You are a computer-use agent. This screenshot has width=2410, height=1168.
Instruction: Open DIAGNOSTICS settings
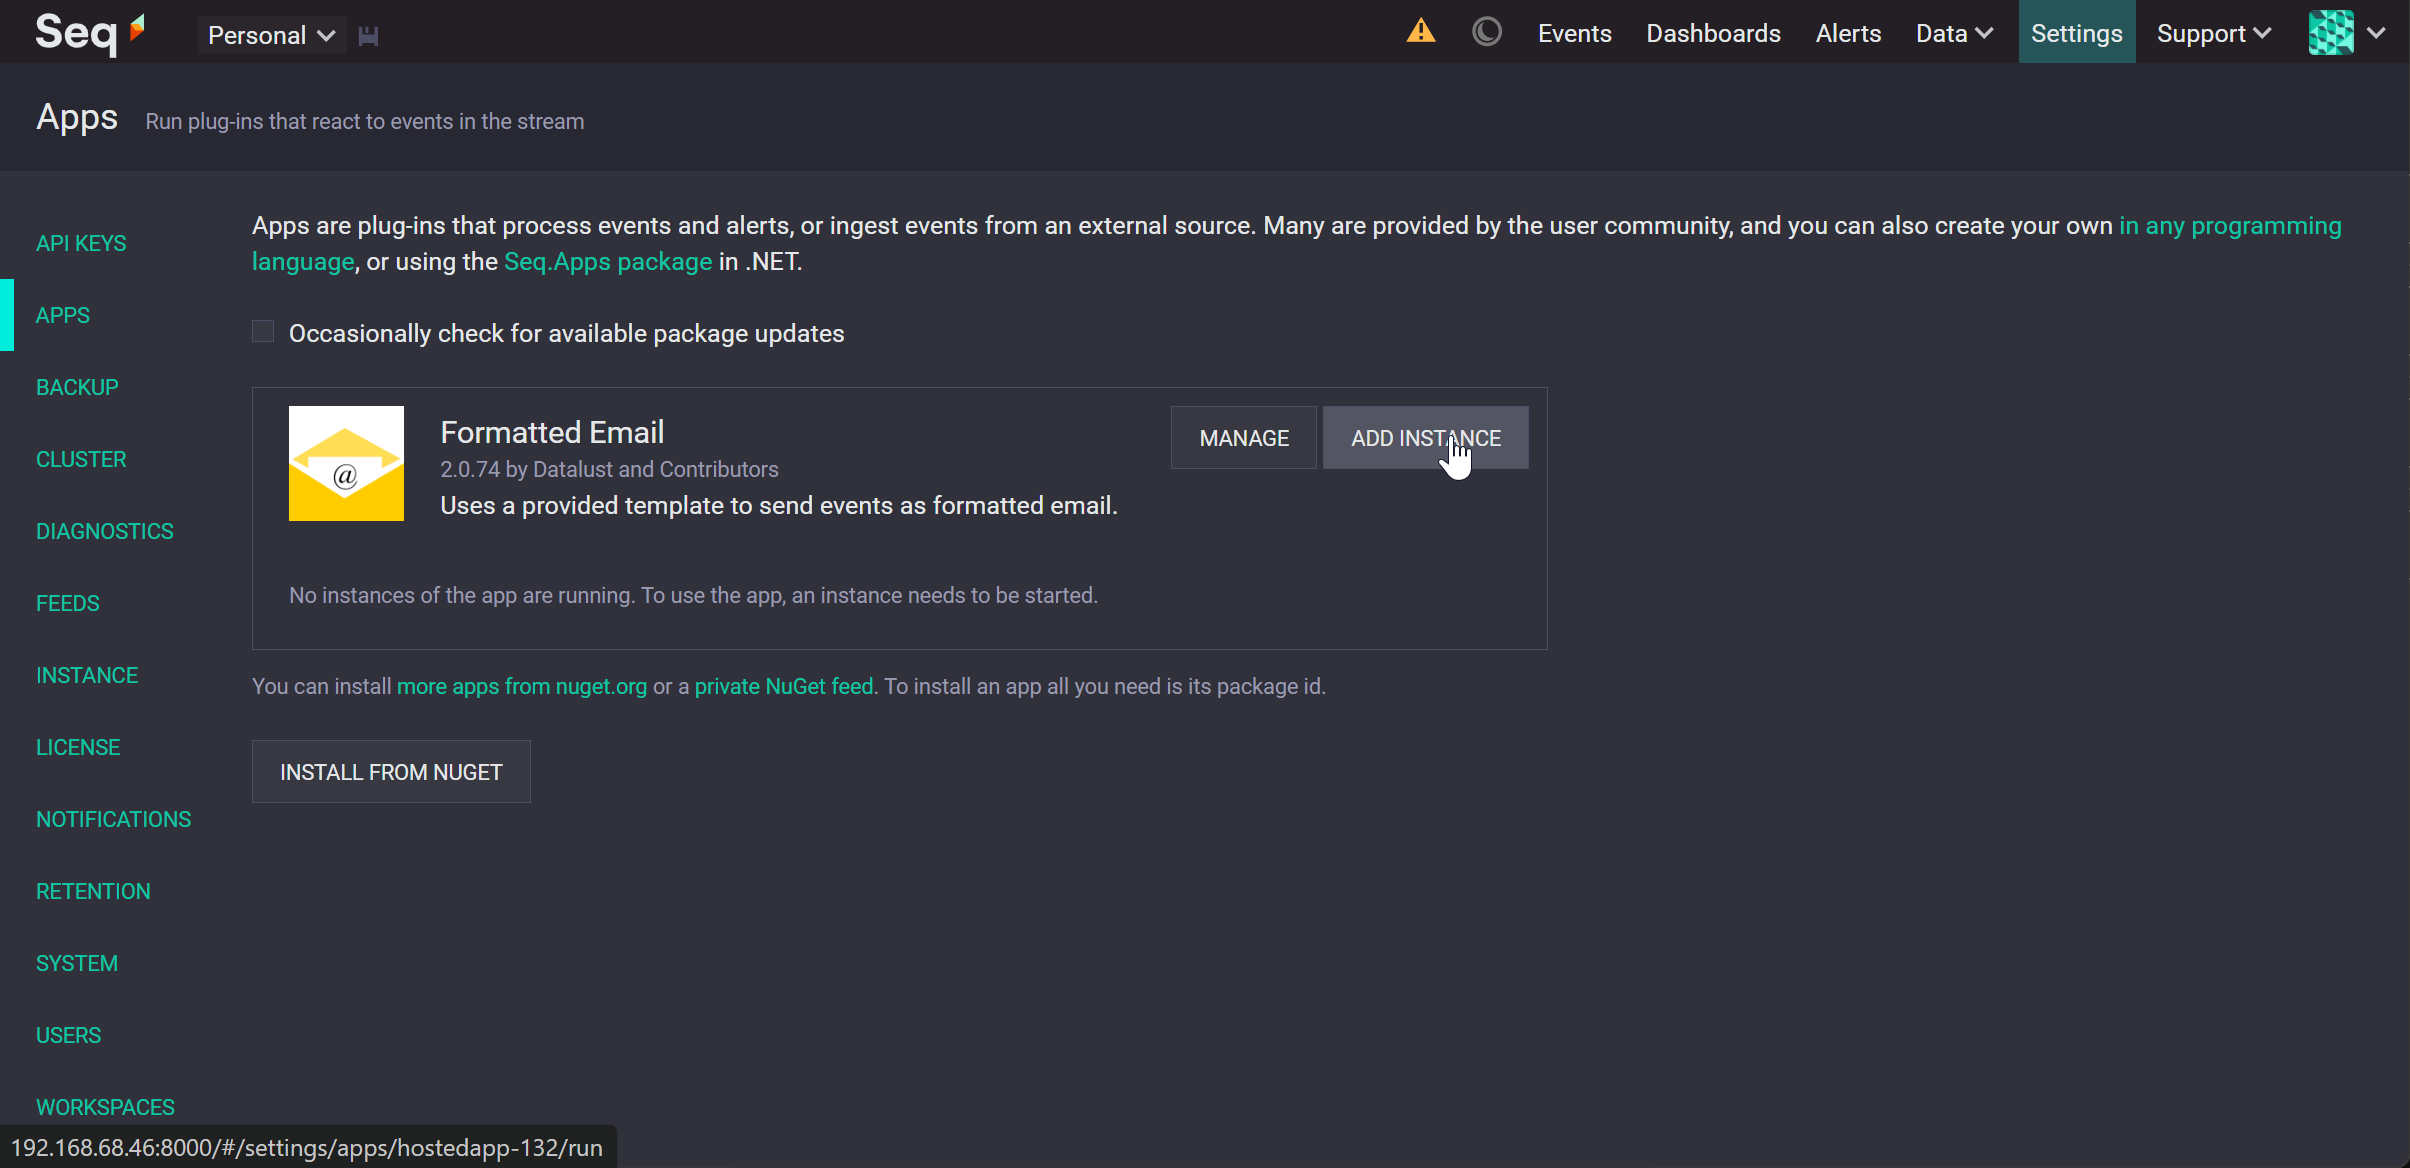pos(105,531)
